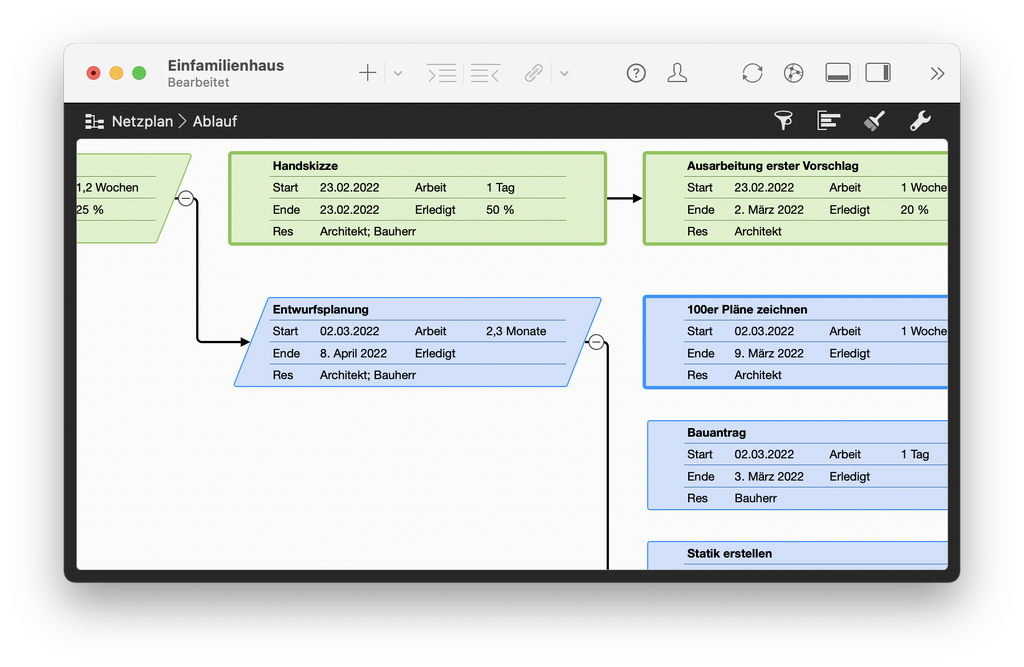Screen dimensions: 1024x667
Task: Click the network globe icon in toolbar
Action: [x=794, y=73]
